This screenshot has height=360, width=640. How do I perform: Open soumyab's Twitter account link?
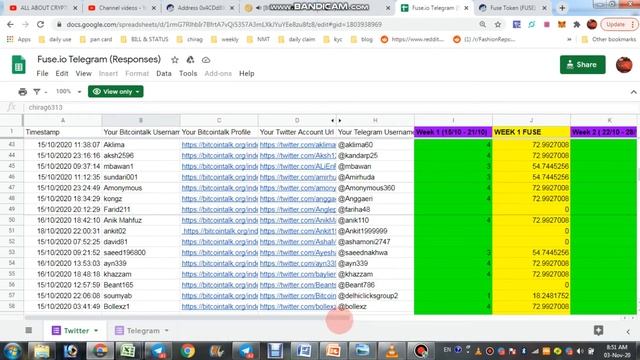coord(298,296)
